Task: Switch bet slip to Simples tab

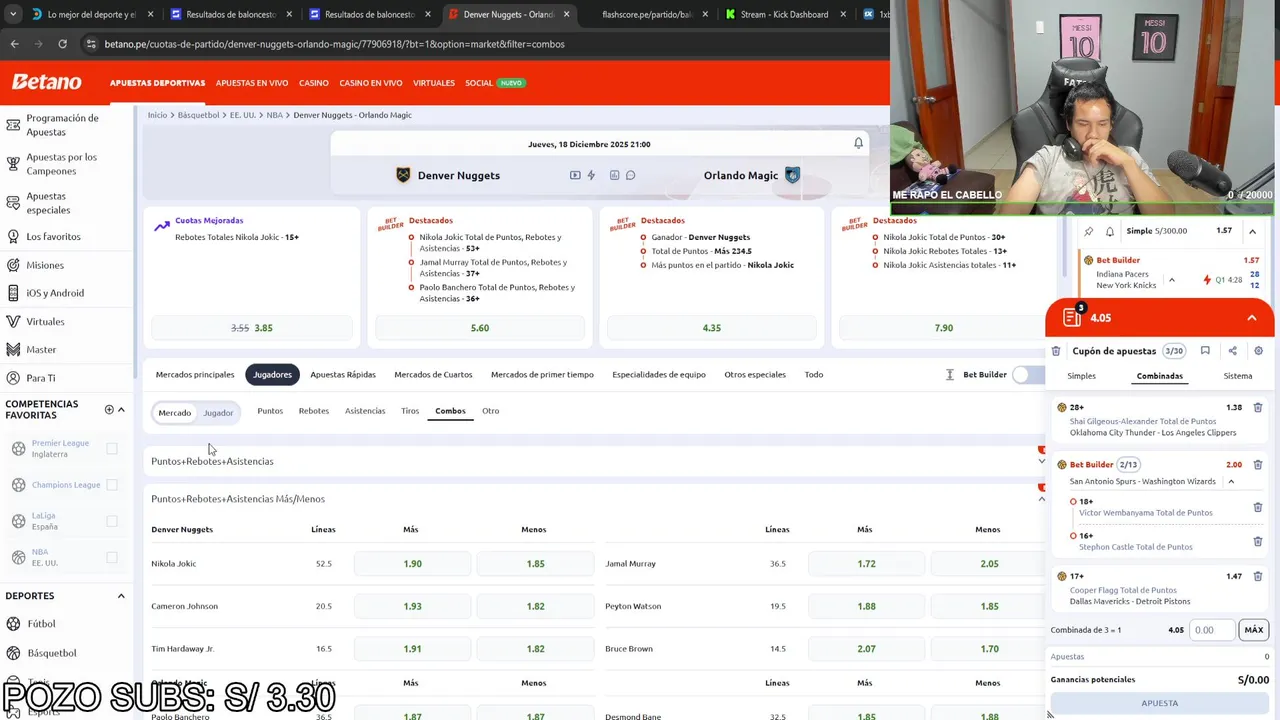Action: point(1082,376)
